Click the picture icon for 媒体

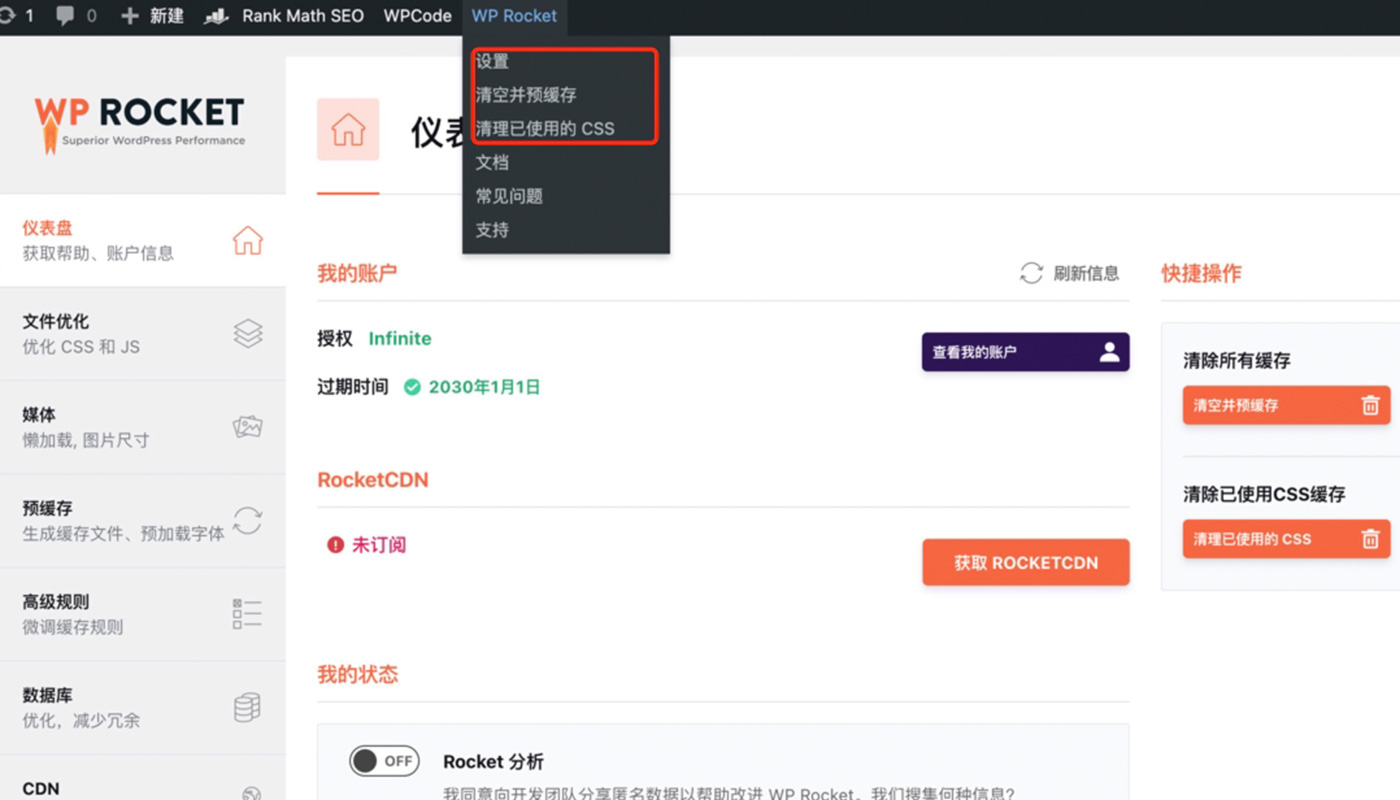click(x=247, y=427)
